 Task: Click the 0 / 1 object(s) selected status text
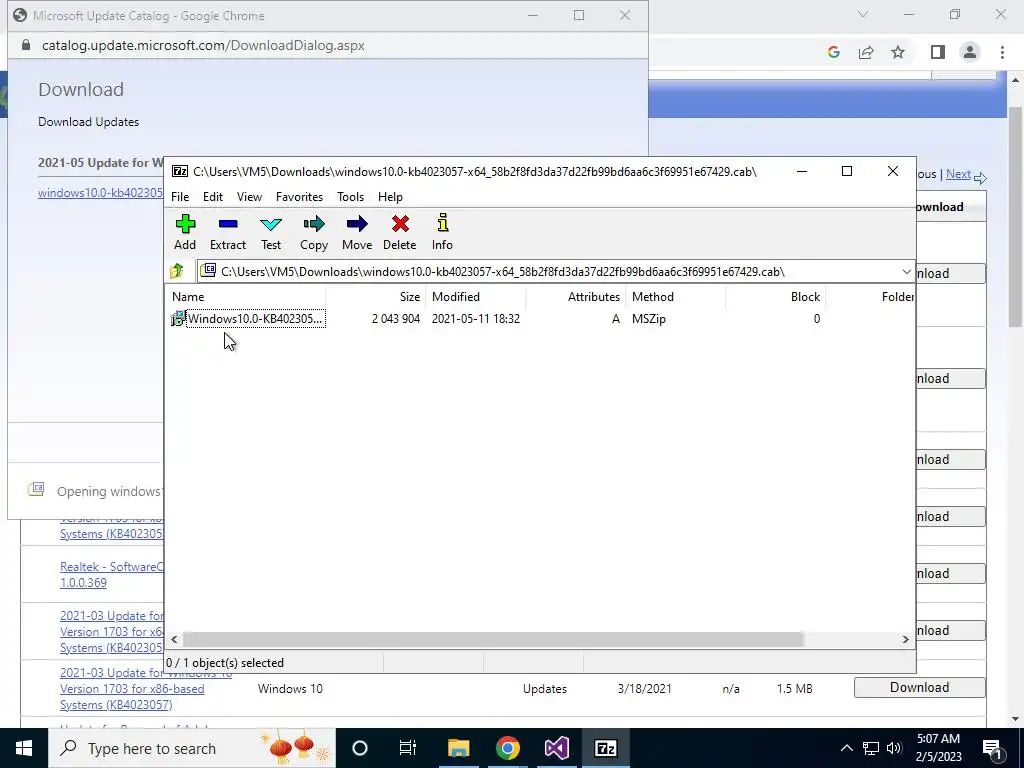pyautogui.click(x=225, y=663)
